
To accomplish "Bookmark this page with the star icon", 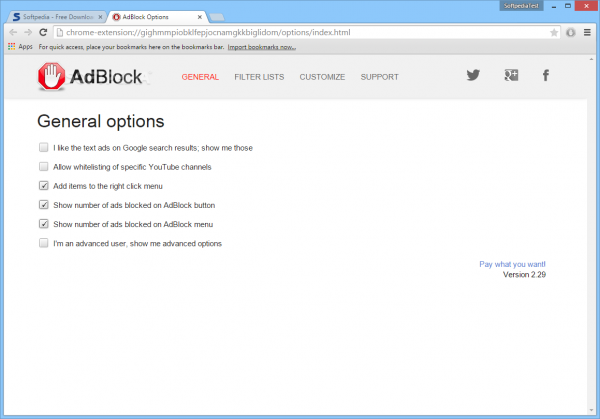I will coord(554,33).
